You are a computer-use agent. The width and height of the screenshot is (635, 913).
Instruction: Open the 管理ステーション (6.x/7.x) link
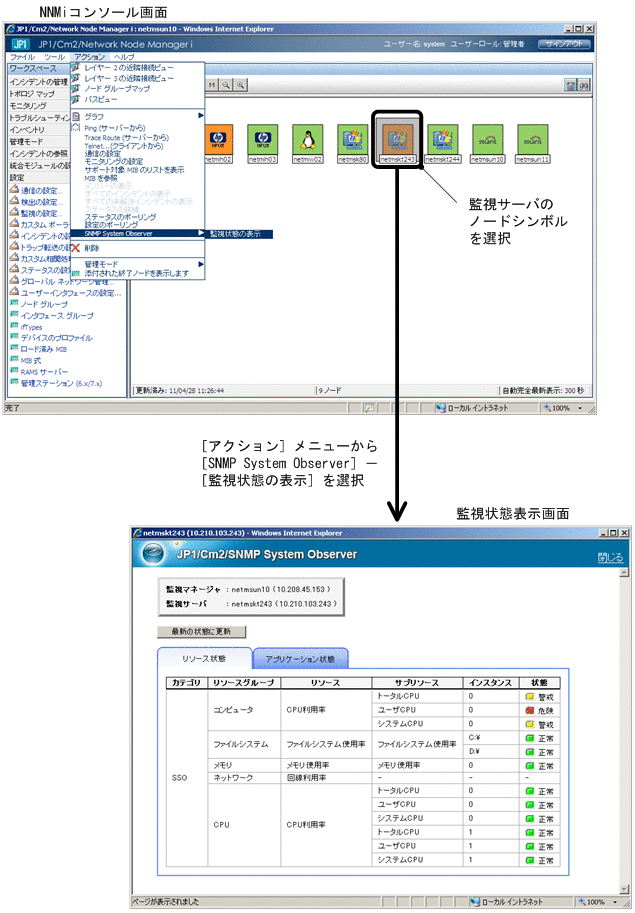pyautogui.click(x=61, y=383)
